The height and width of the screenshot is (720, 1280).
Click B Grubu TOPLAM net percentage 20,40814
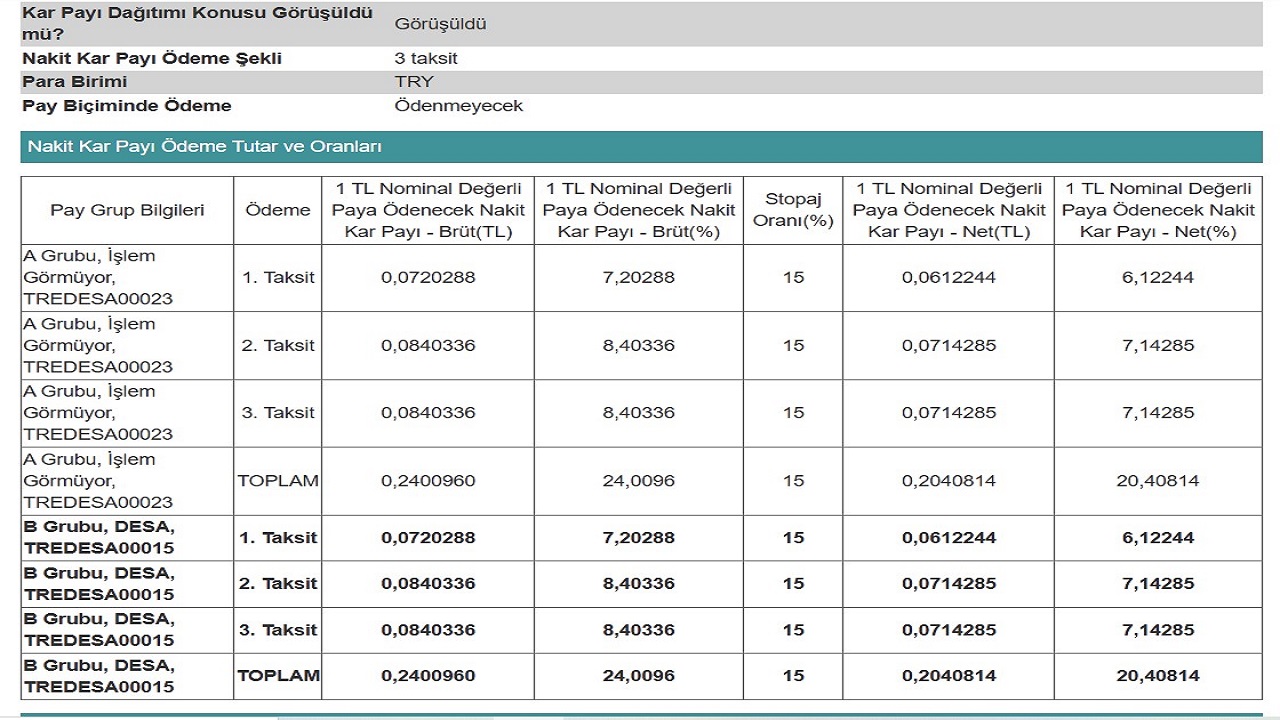click(1158, 676)
